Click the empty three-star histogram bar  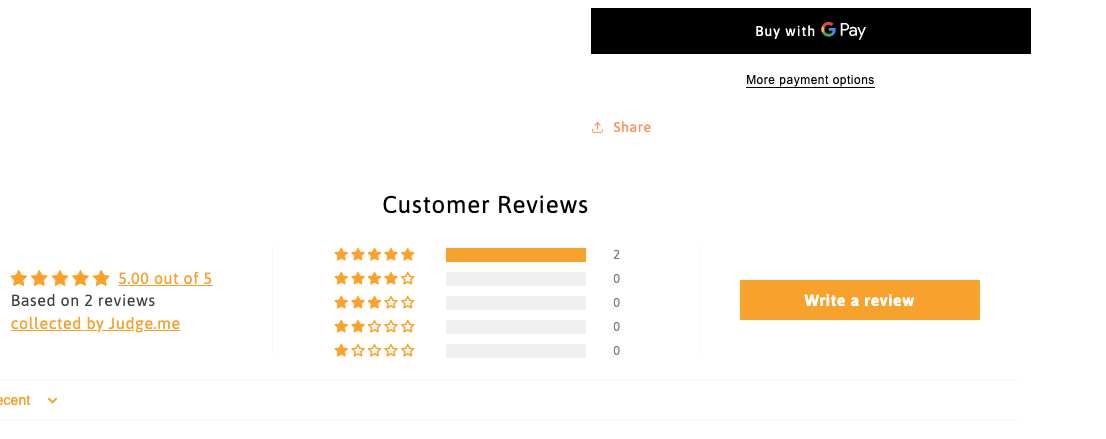tap(515, 303)
